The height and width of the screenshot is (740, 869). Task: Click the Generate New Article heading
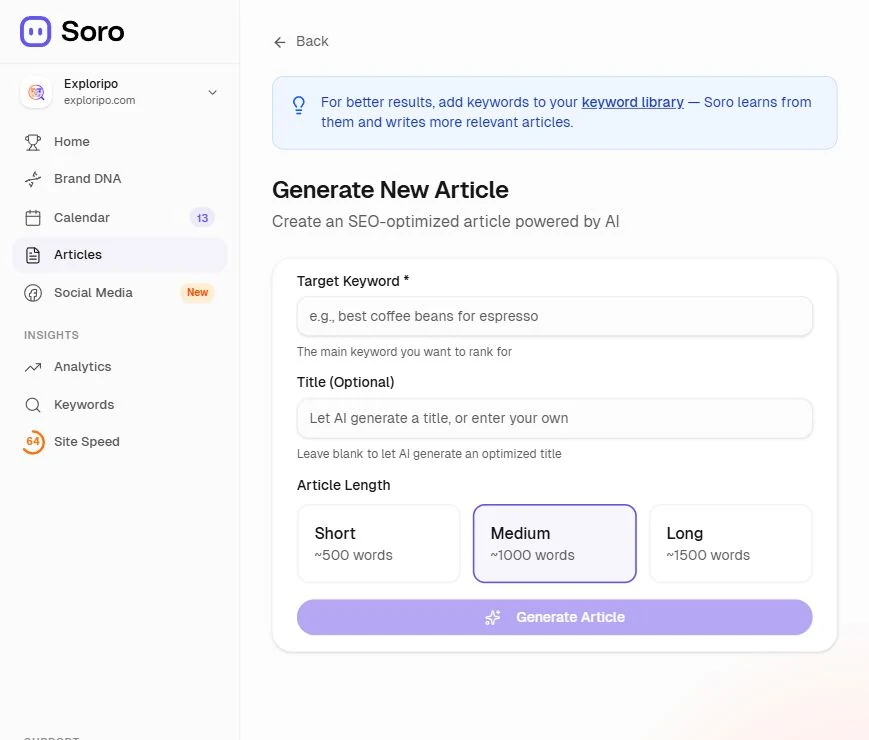pyautogui.click(x=390, y=190)
